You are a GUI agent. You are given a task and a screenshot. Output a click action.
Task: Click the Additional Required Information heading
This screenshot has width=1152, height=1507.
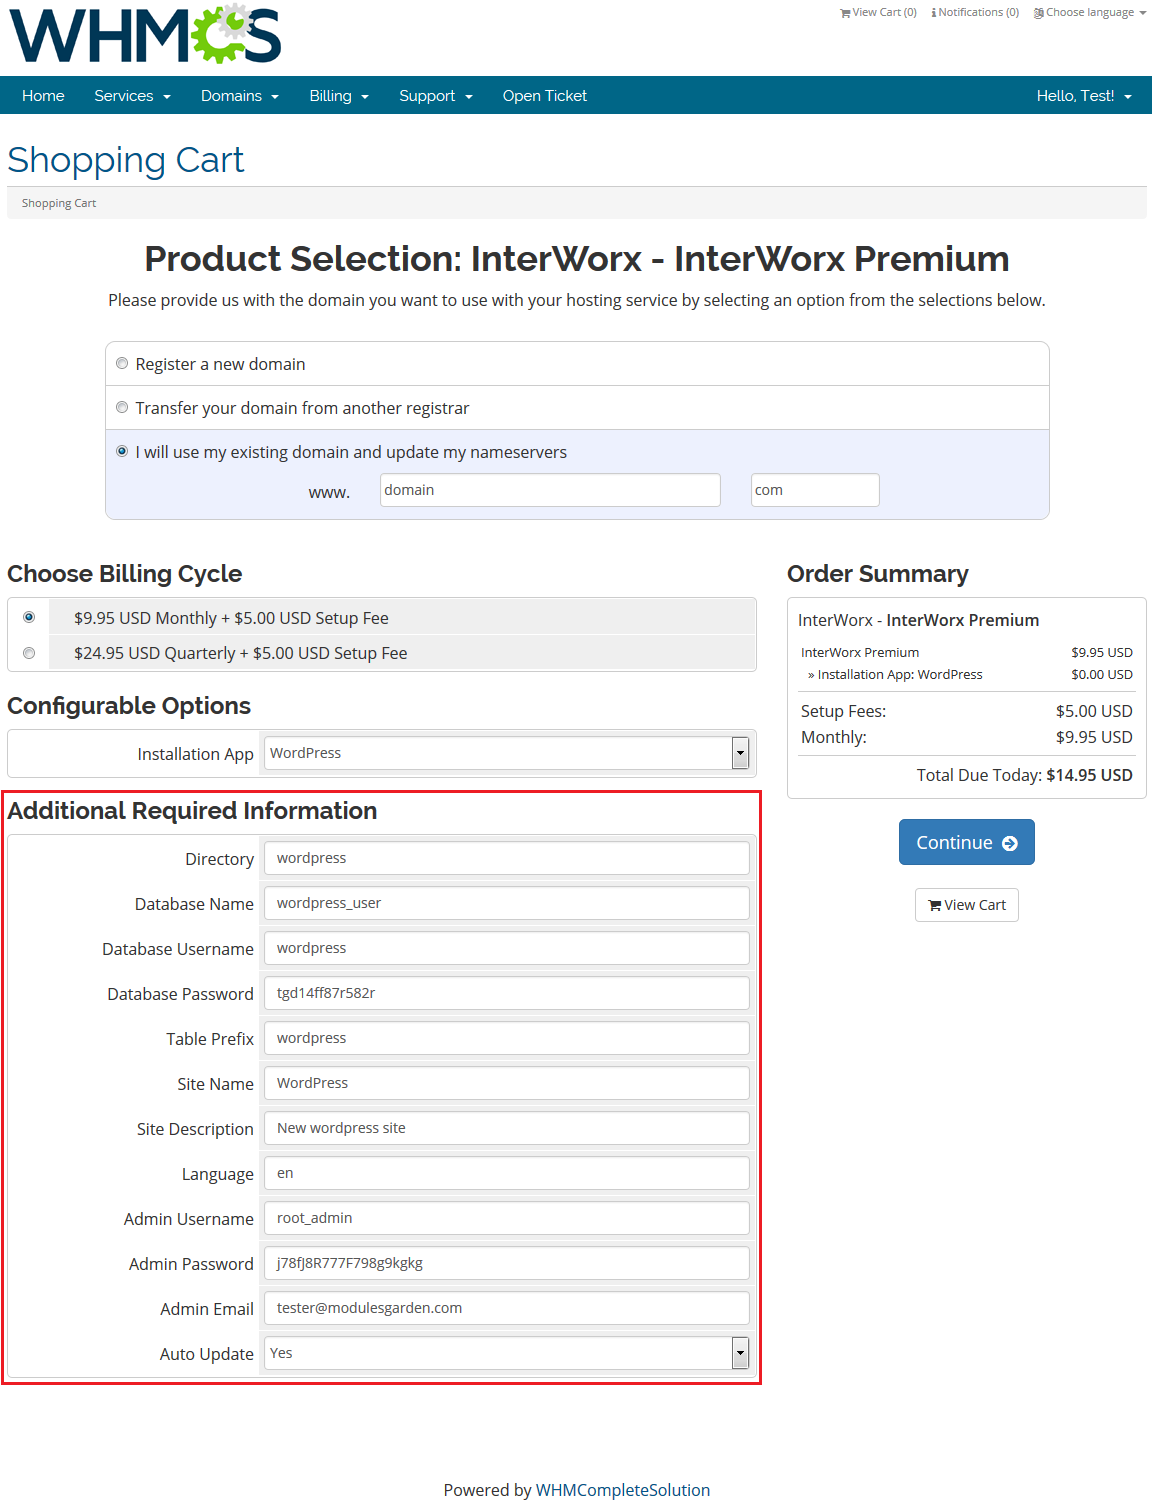click(193, 811)
